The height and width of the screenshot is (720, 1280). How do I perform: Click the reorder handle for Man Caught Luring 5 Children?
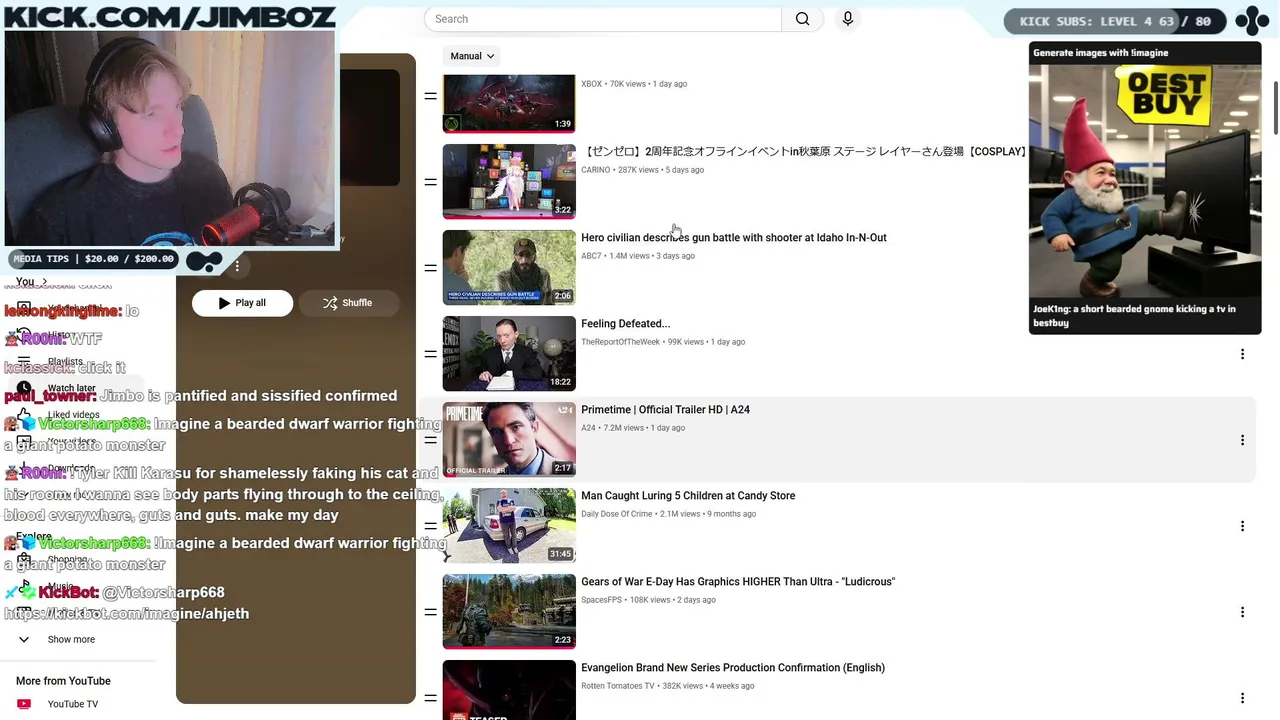(x=430, y=526)
